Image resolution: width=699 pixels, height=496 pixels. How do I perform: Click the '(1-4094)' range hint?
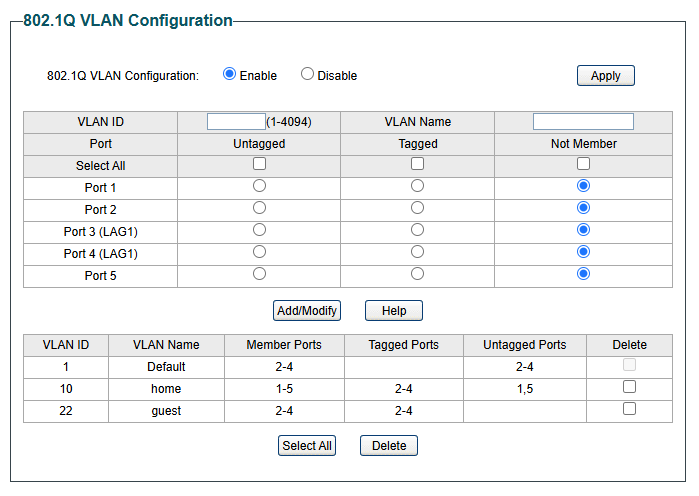(x=289, y=122)
